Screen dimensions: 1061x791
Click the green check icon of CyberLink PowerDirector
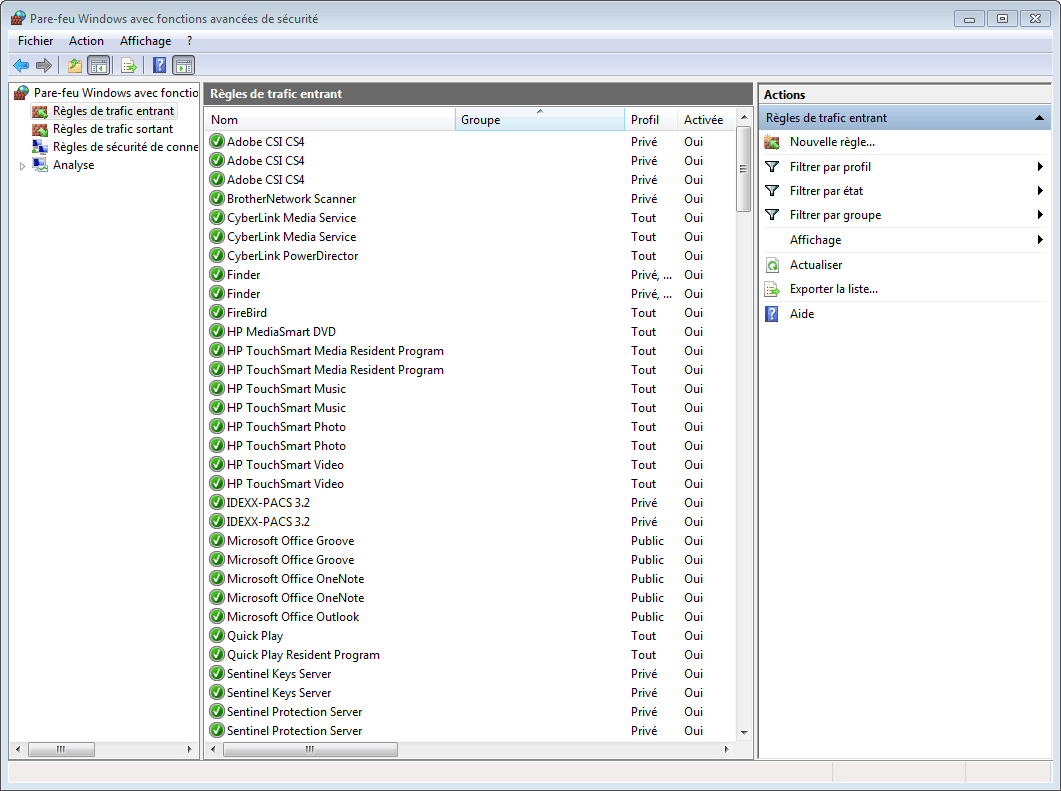217,255
